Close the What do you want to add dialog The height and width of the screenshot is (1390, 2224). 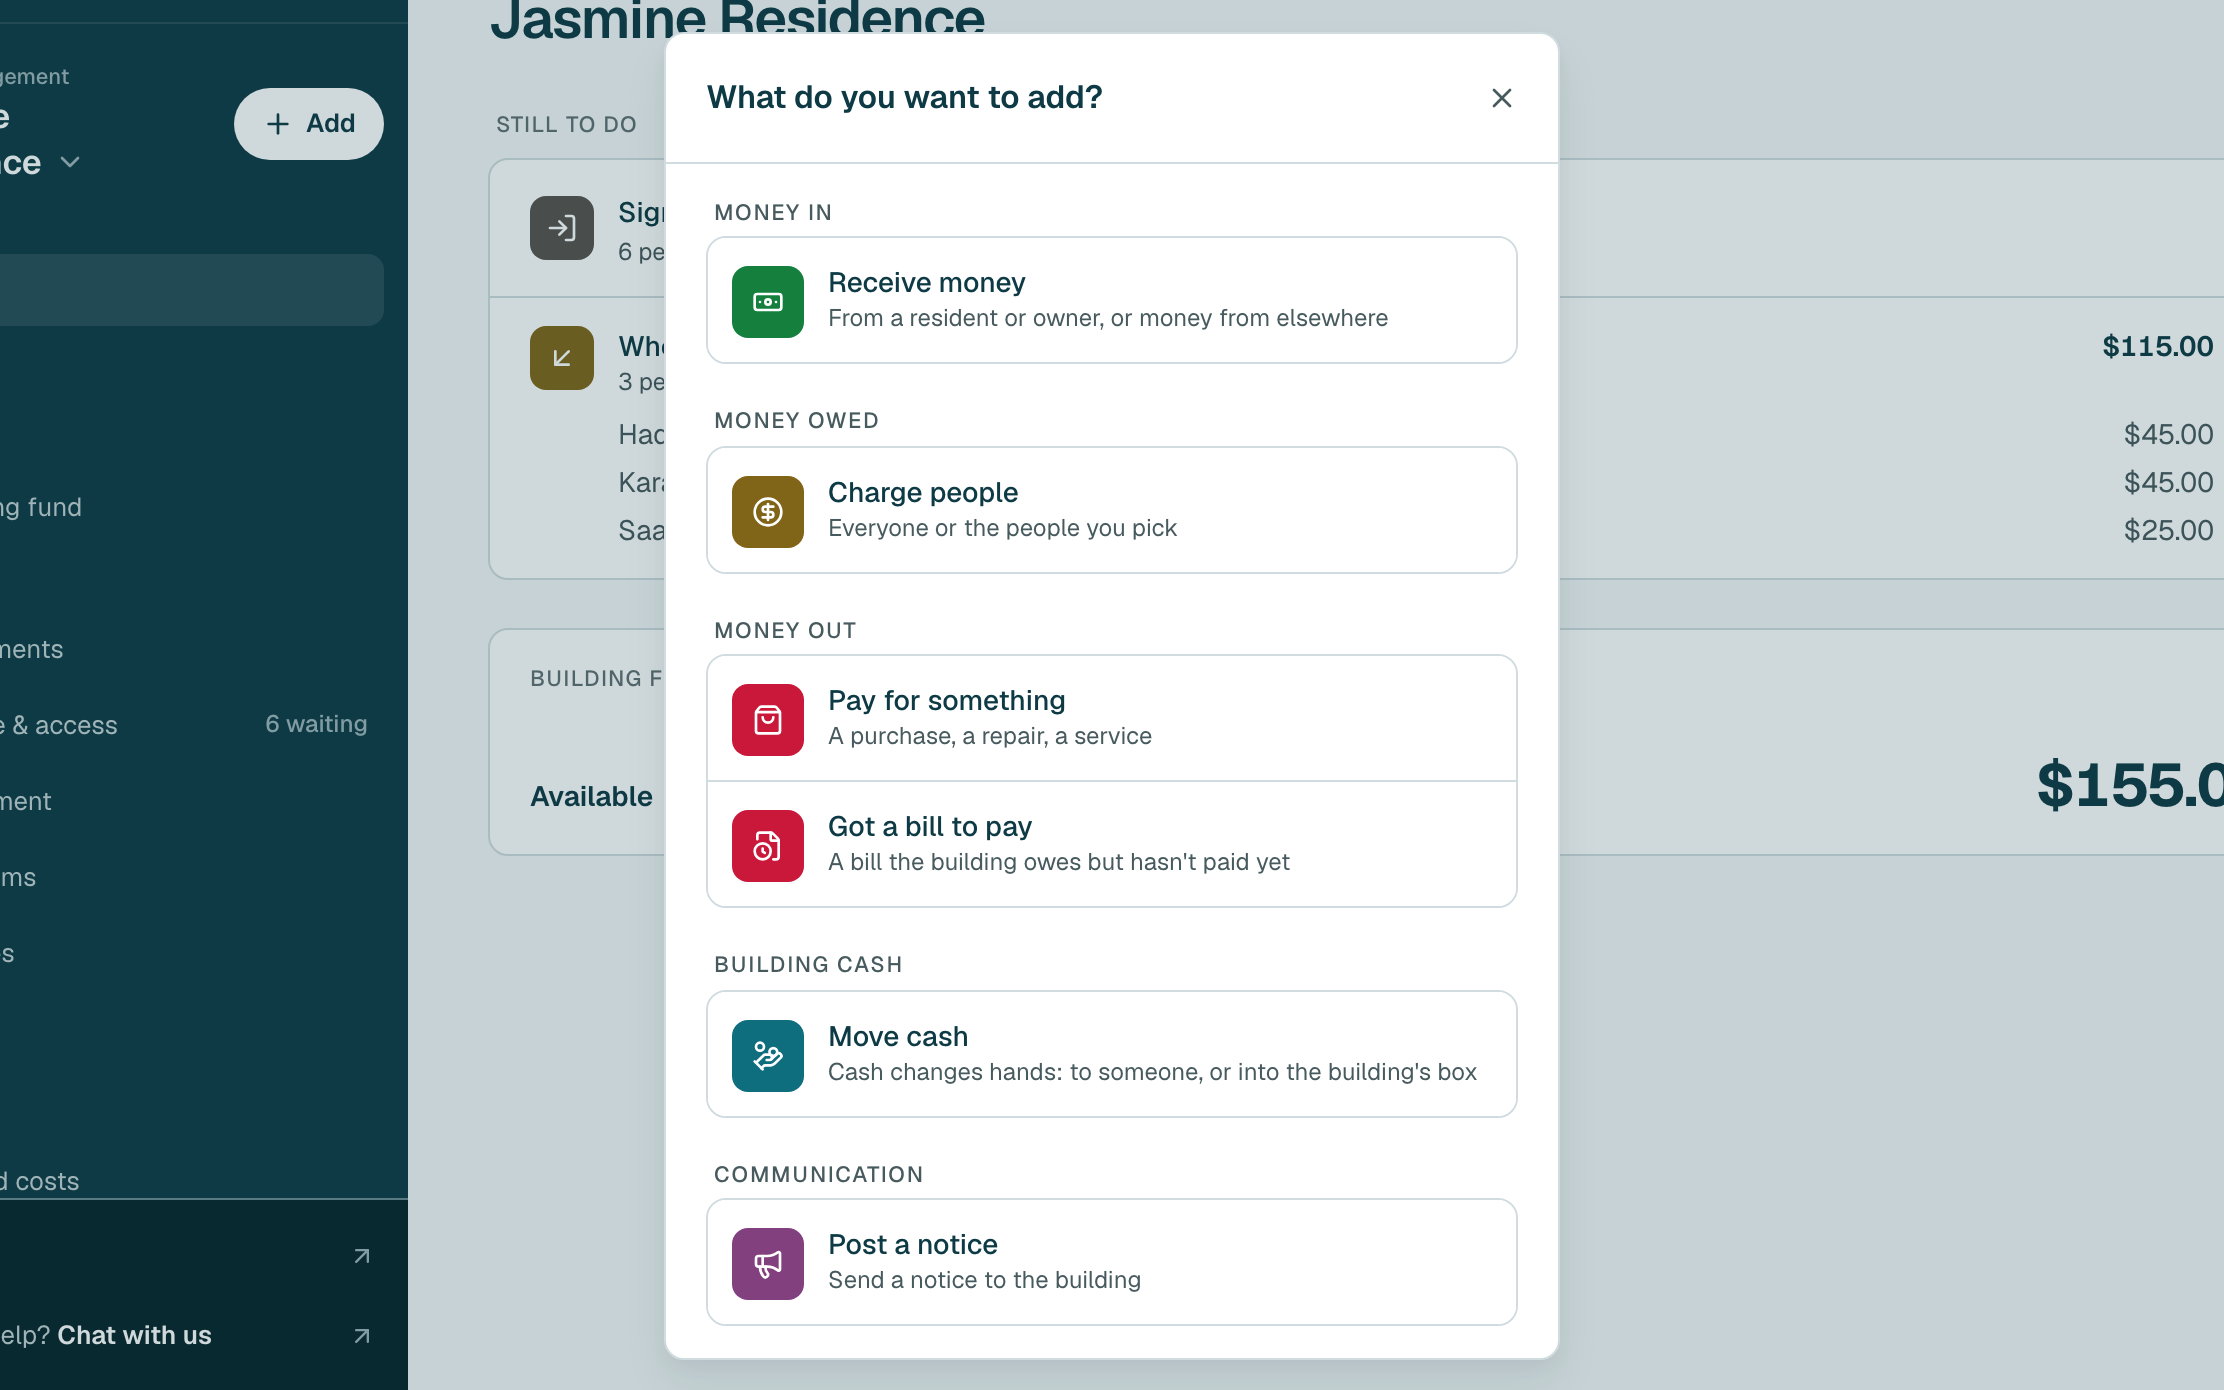pyautogui.click(x=1501, y=98)
